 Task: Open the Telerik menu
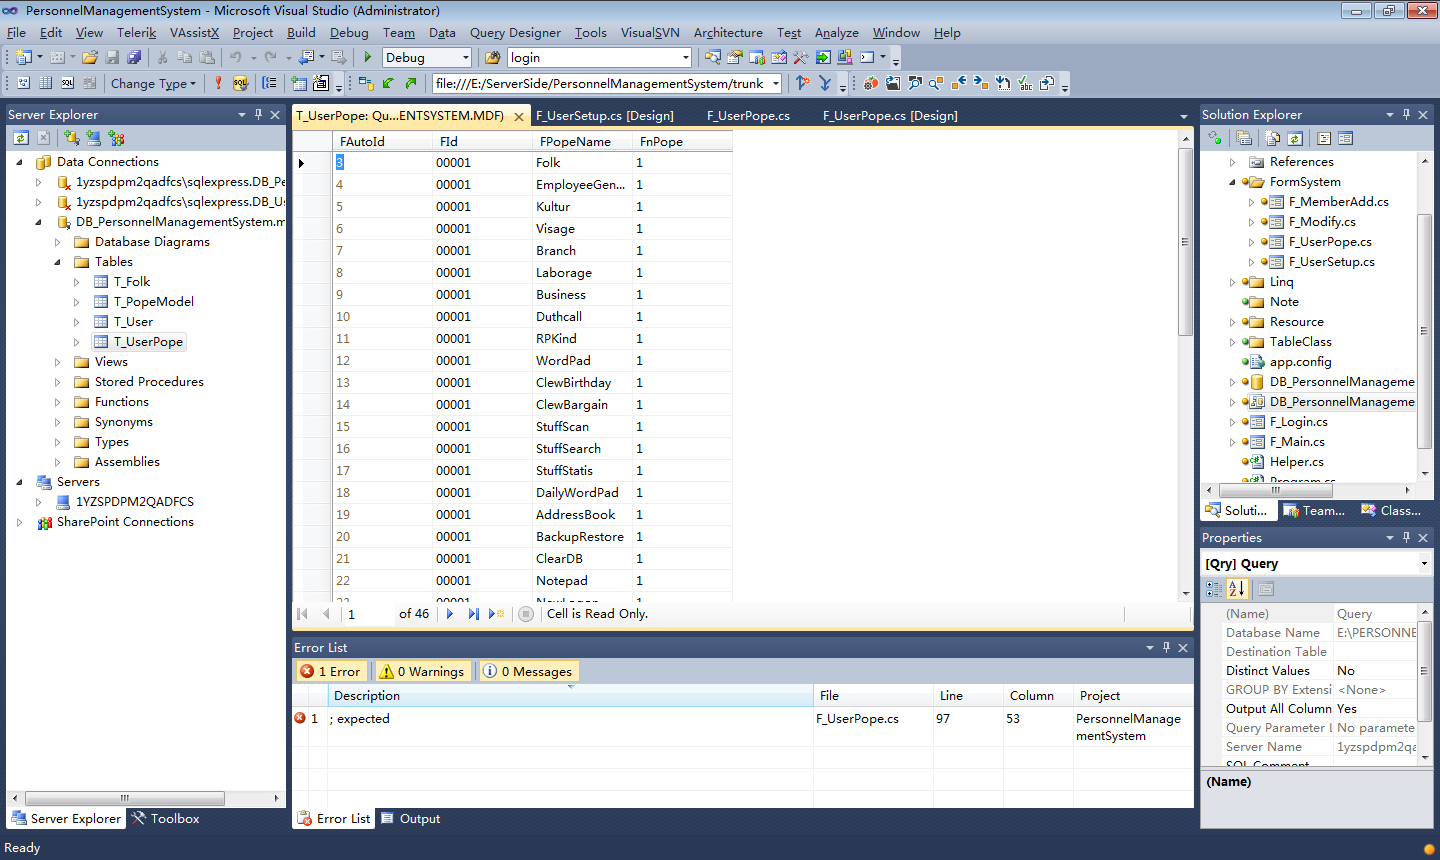(x=136, y=33)
